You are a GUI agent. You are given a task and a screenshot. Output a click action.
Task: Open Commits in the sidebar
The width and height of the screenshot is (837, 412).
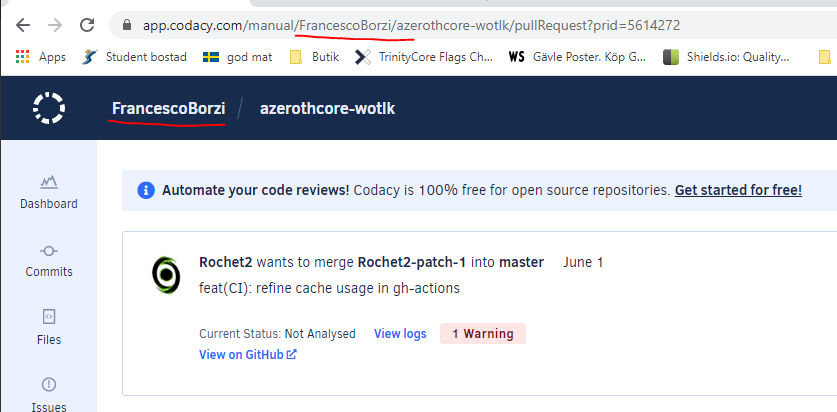pyautogui.click(x=49, y=260)
